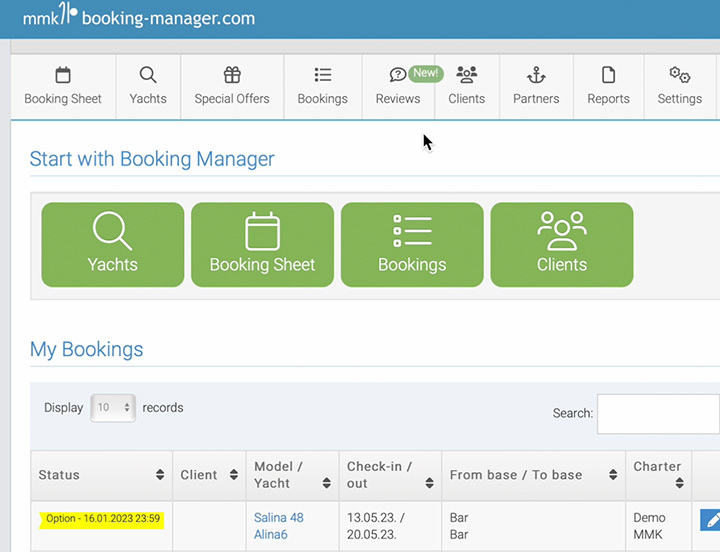
Task: Click the green Yachts tile
Action: [x=112, y=245]
